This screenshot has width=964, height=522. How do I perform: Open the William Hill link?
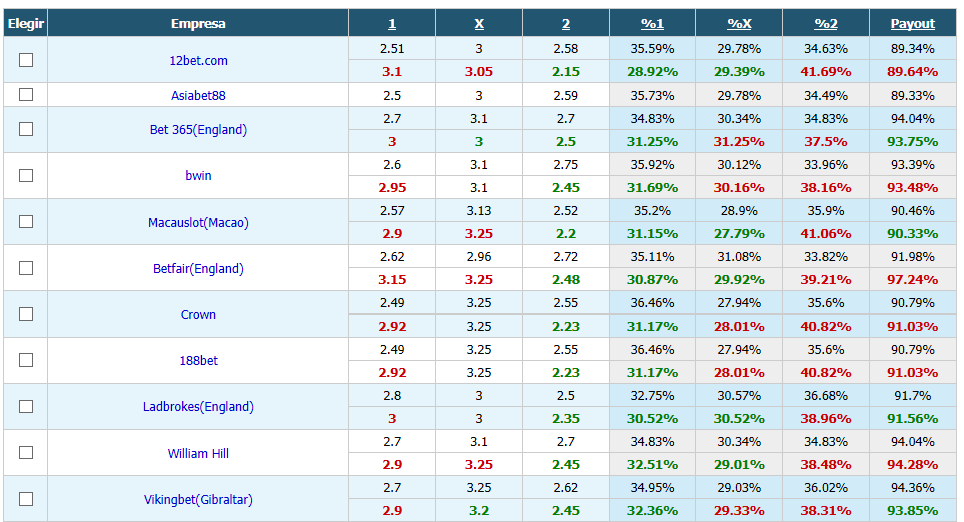[198, 454]
